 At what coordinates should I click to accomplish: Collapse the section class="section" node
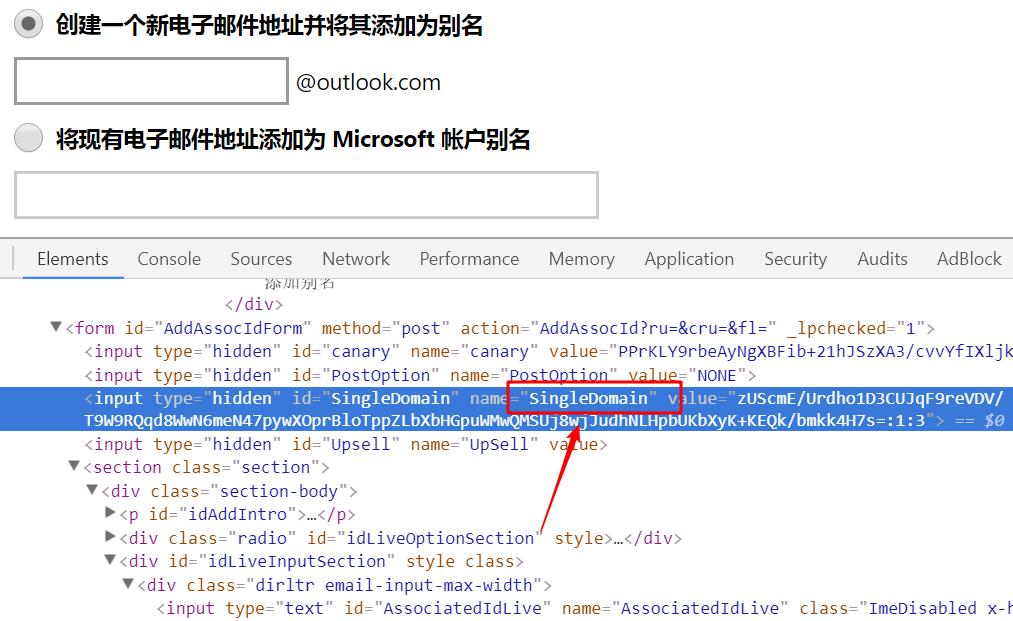coord(74,467)
